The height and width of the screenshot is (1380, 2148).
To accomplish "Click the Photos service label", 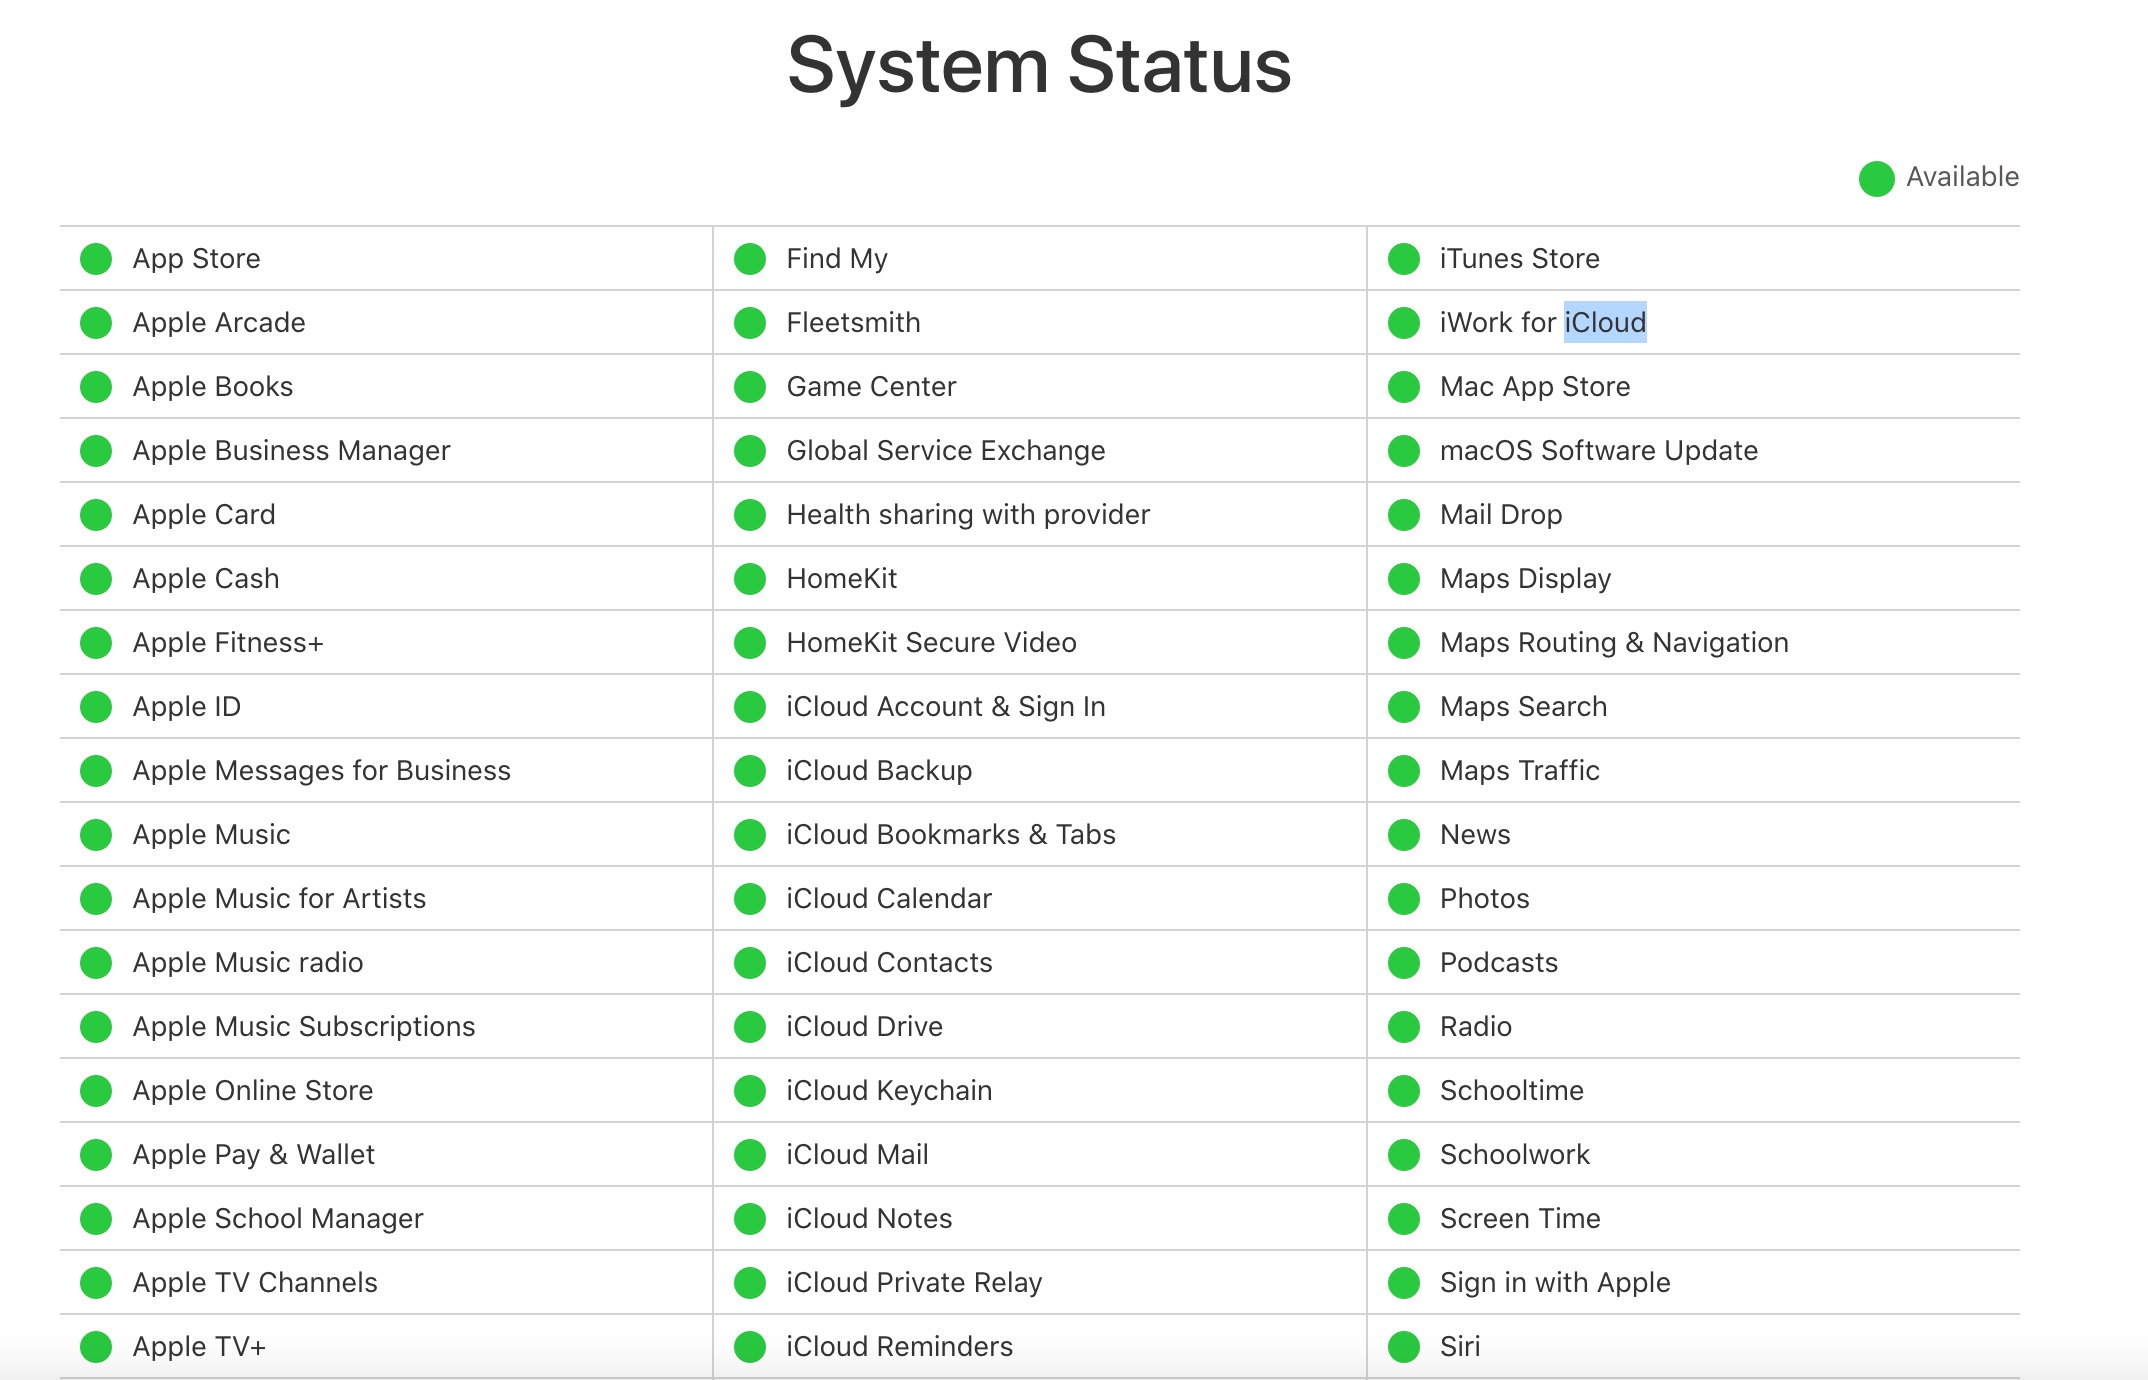I will [x=1485, y=899].
